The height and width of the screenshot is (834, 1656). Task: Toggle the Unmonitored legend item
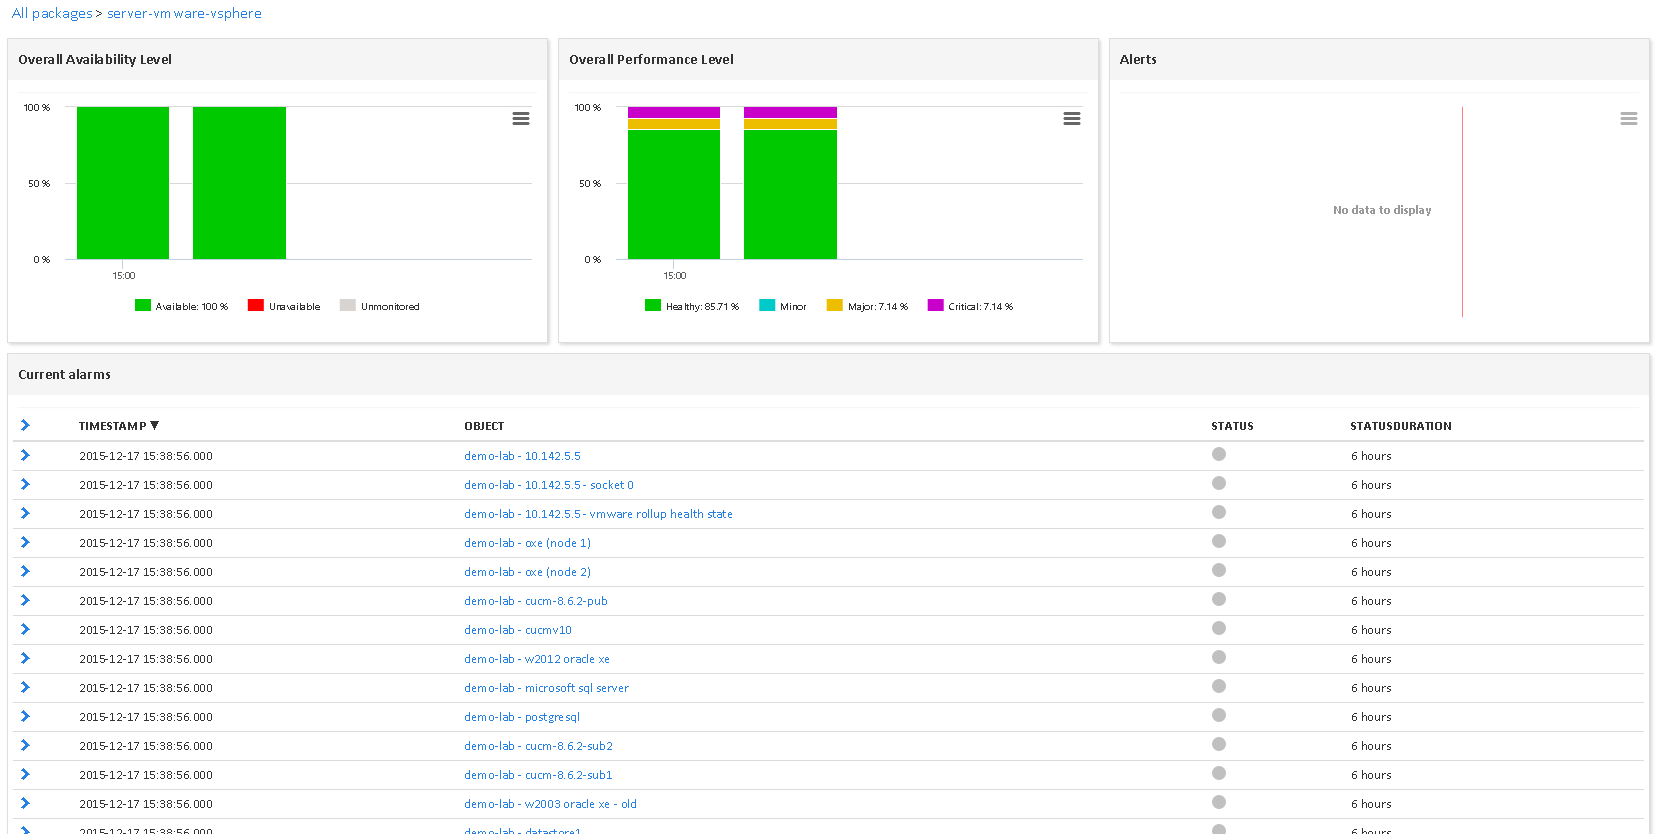[380, 306]
